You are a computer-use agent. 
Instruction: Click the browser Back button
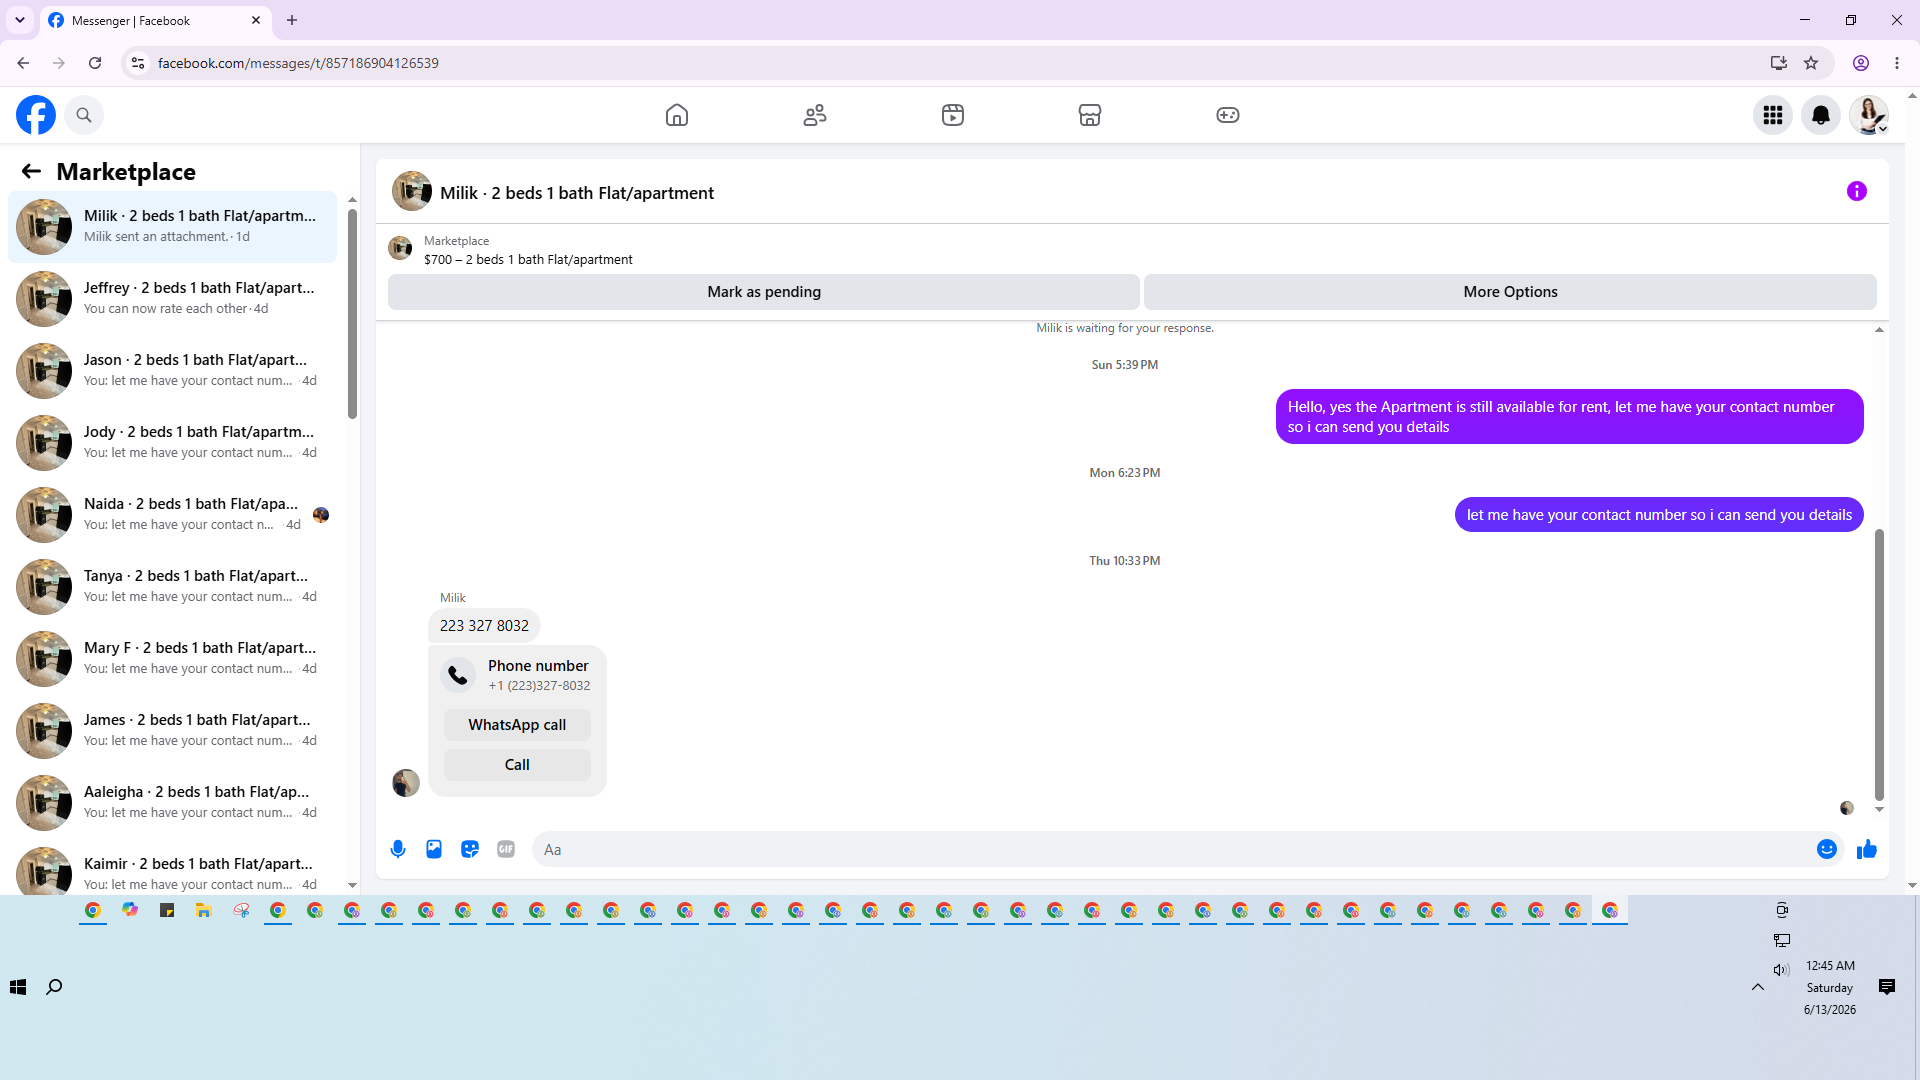click(x=23, y=63)
